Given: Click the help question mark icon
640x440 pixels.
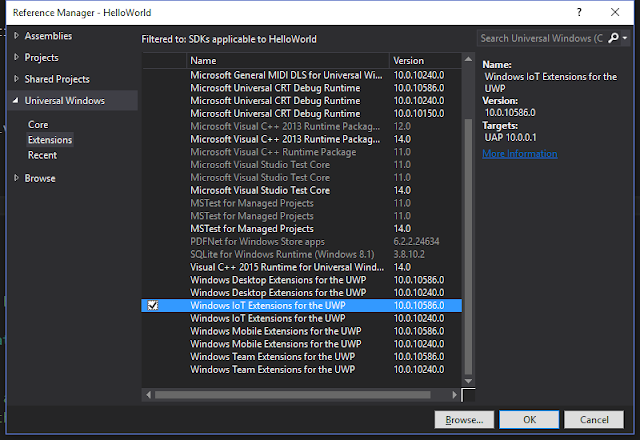Looking at the screenshot, I should (x=579, y=12).
